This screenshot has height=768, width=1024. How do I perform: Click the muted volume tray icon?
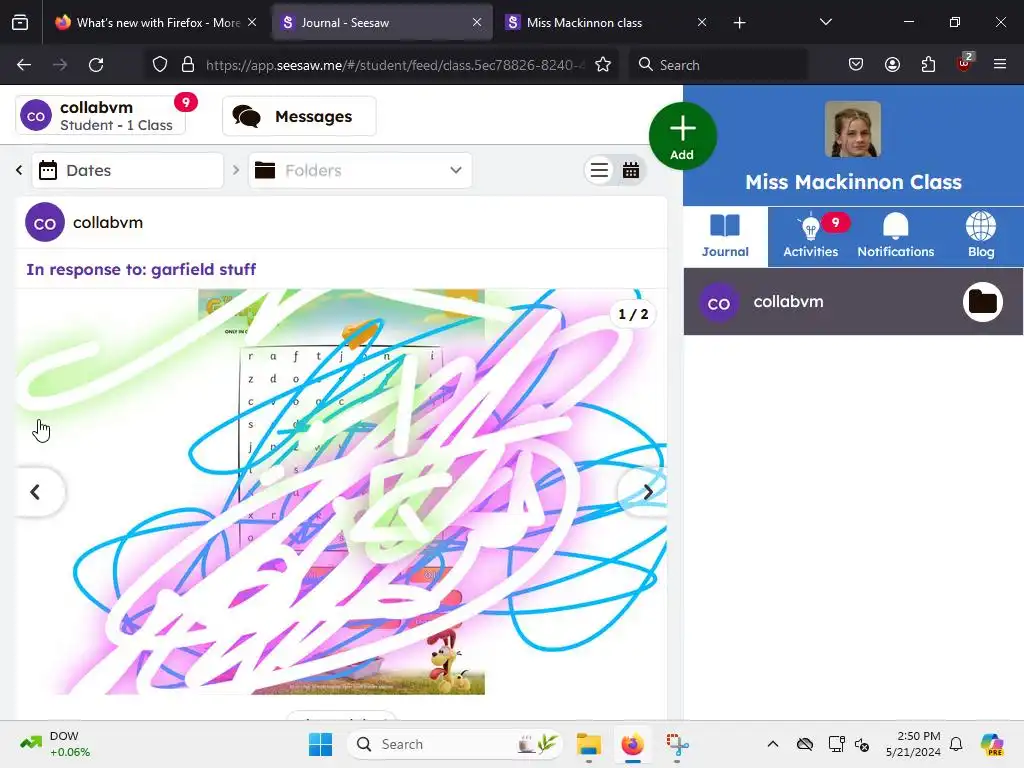click(x=863, y=744)
